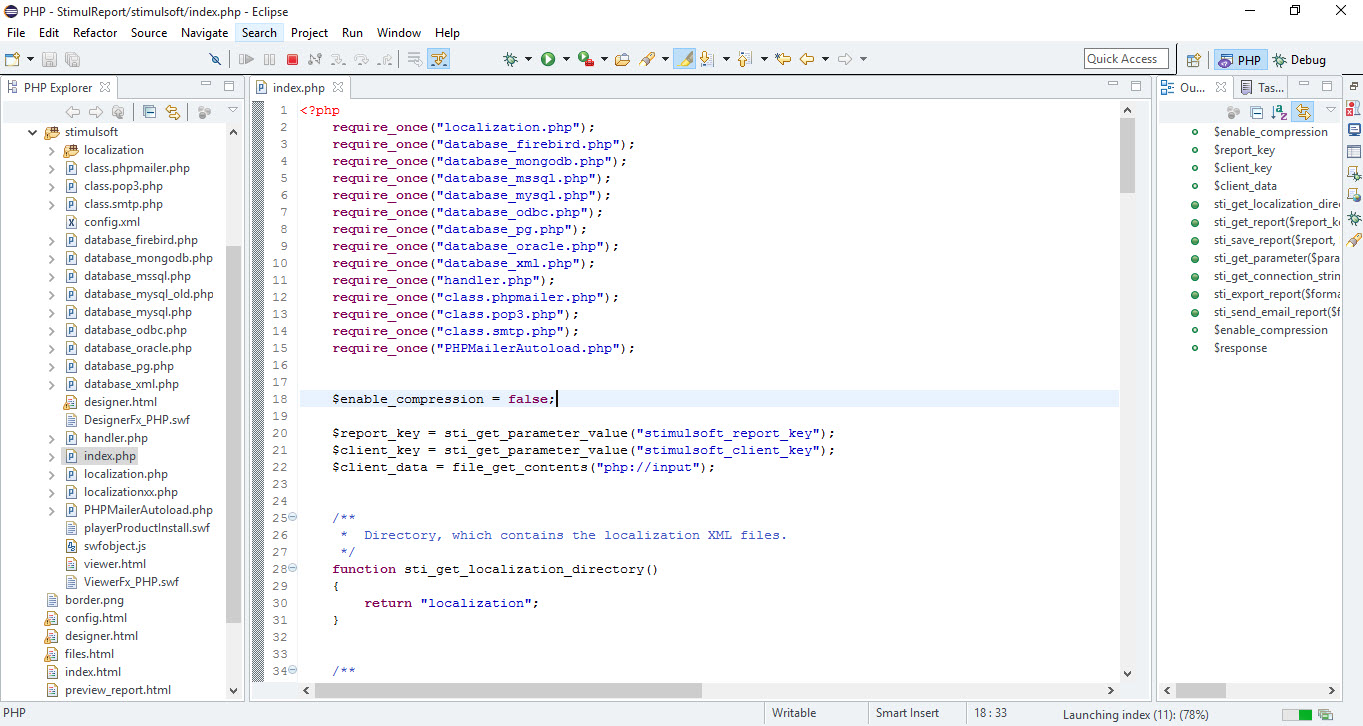Click the Next Annotation icon

[x=708, y=59]
